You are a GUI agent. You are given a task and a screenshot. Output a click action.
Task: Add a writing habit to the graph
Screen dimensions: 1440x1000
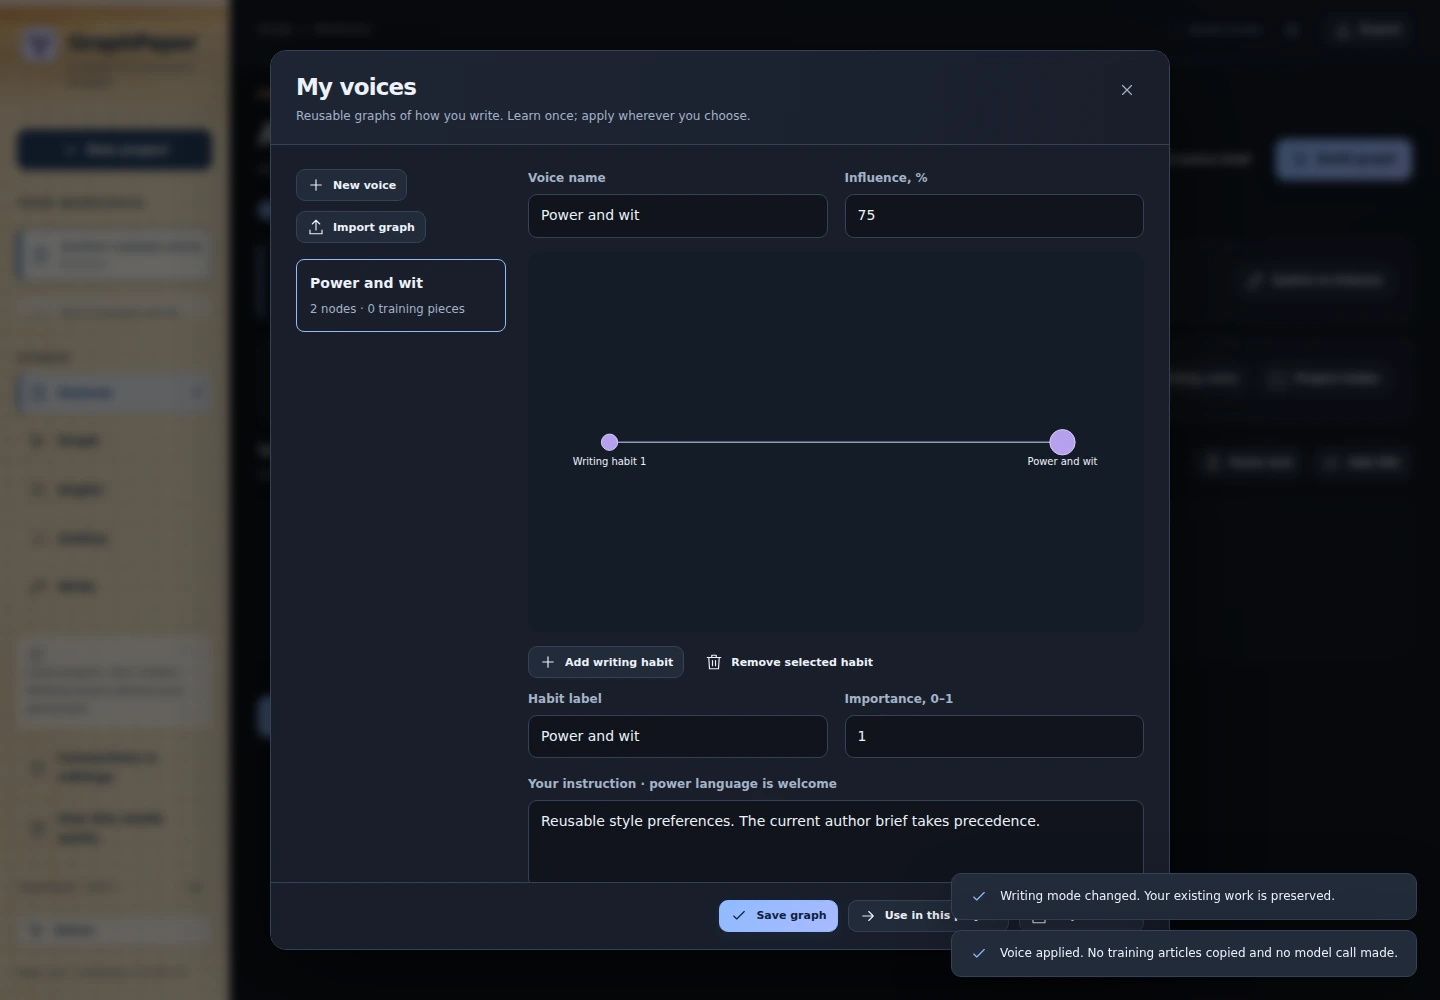tap(606, 662)
